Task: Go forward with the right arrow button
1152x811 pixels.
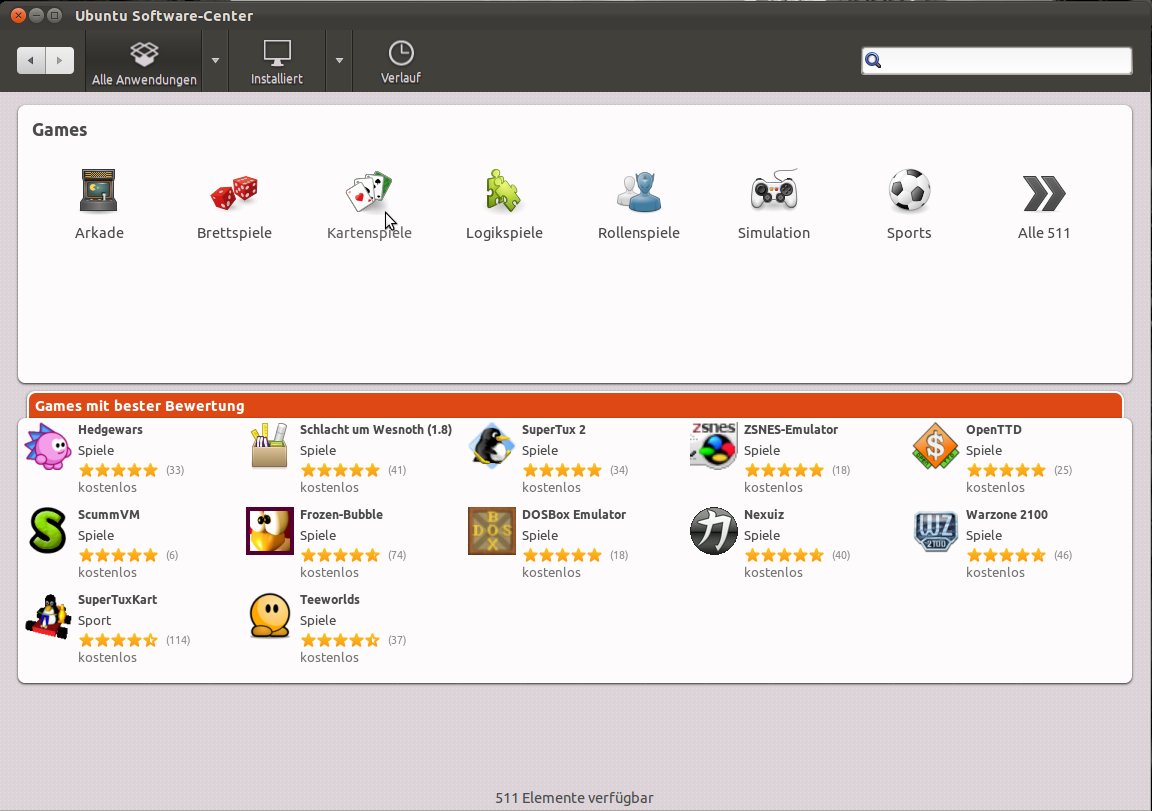Action: point(60,60)
